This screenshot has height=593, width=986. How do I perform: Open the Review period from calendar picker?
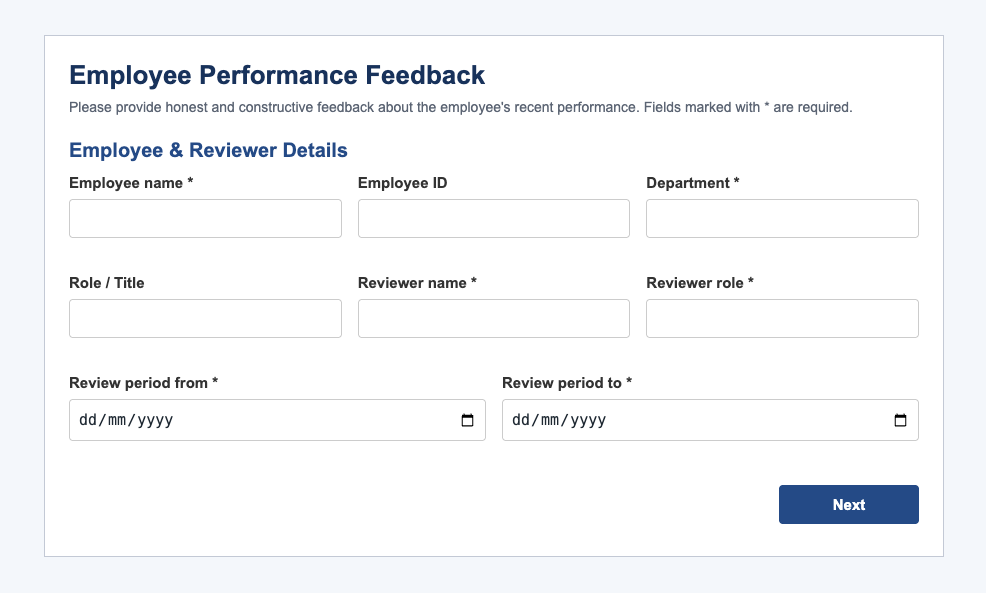[x=467, y=420]
